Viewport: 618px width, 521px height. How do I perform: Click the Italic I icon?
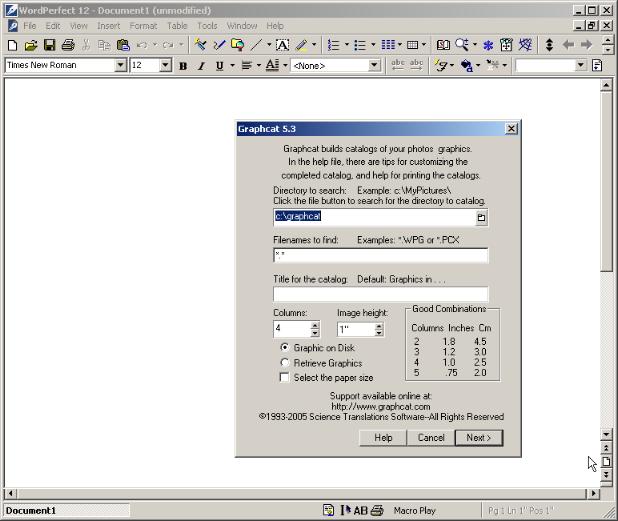tap(201, 66)
